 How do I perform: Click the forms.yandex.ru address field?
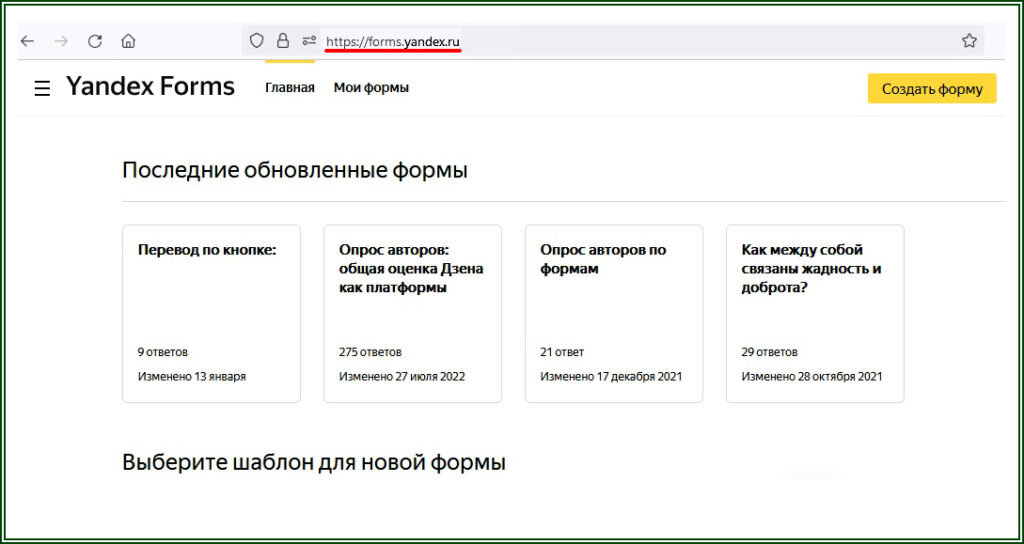pyautogui.click(x=612, y=41)
